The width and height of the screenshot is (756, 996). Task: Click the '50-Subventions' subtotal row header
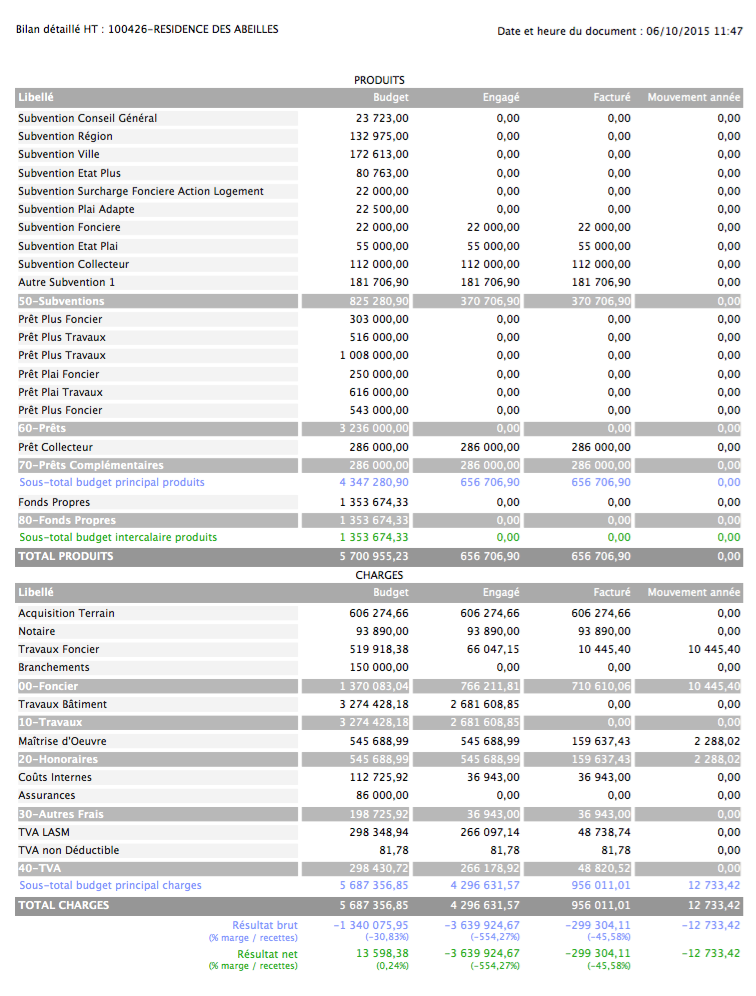click(62, 301)
